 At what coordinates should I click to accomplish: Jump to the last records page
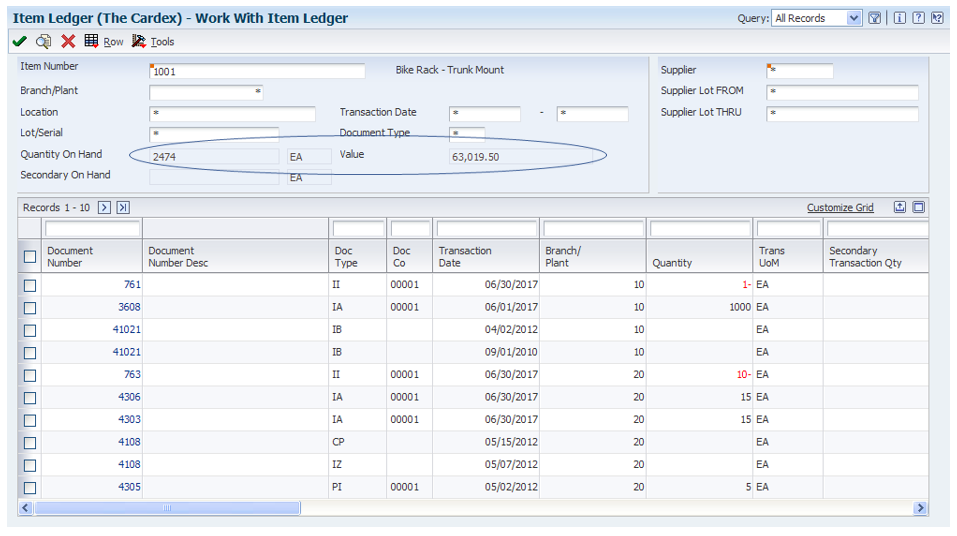123,208
